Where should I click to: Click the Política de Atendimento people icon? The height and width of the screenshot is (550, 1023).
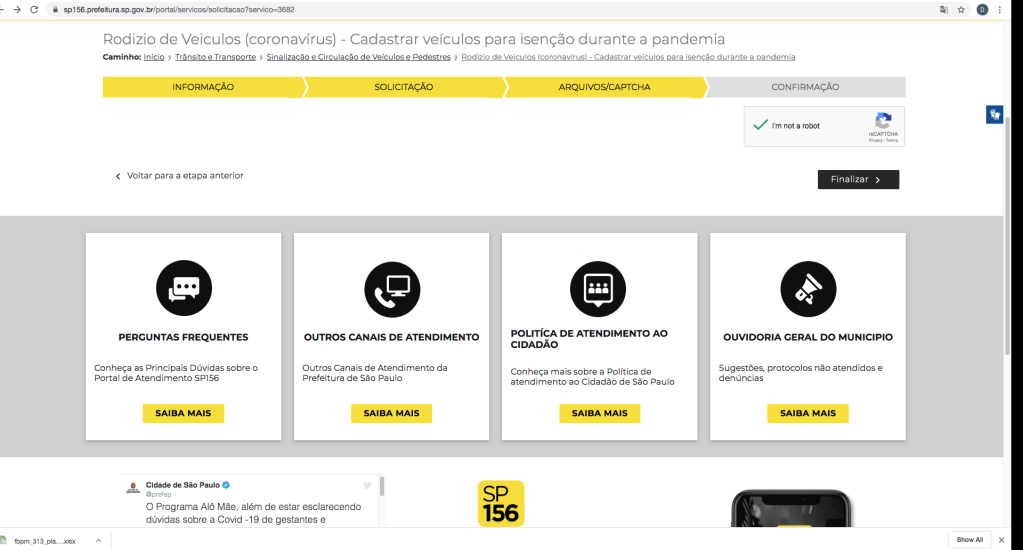[598, 289]
